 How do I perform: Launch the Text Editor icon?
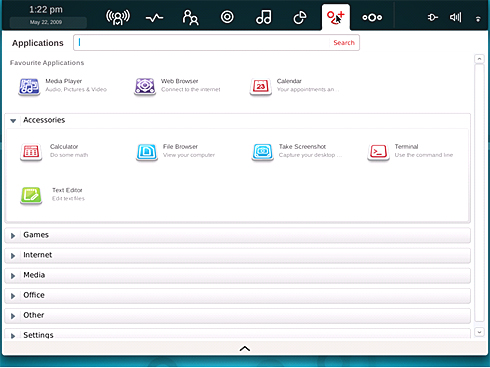[x=31, y=195]
